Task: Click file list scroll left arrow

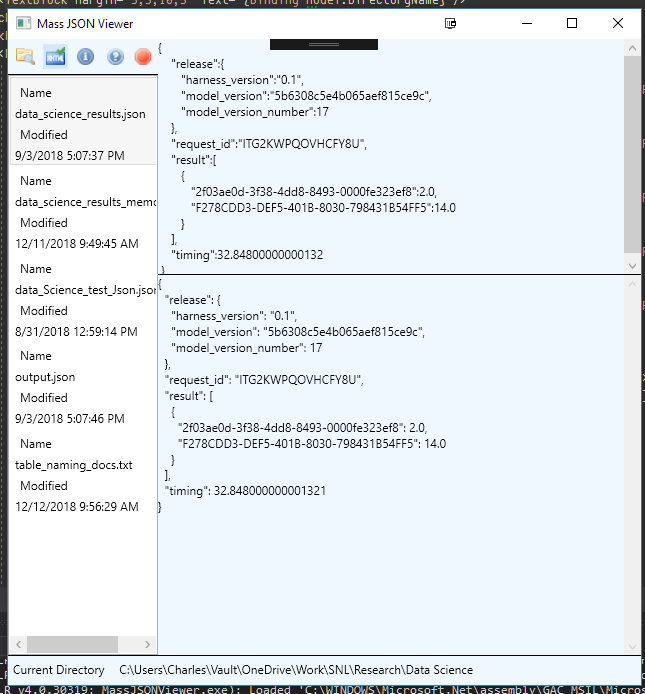Action: pyautogui.click(x=19, y=644)
